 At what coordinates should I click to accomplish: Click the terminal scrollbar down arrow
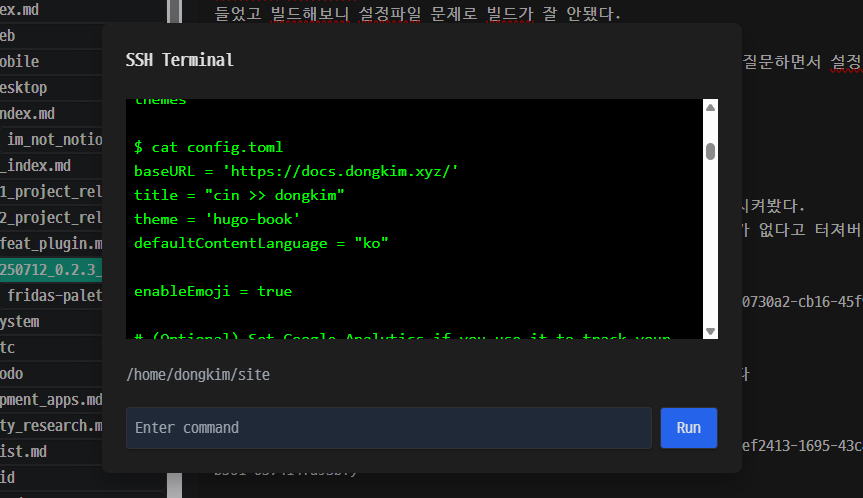click(x=710, y=331)
